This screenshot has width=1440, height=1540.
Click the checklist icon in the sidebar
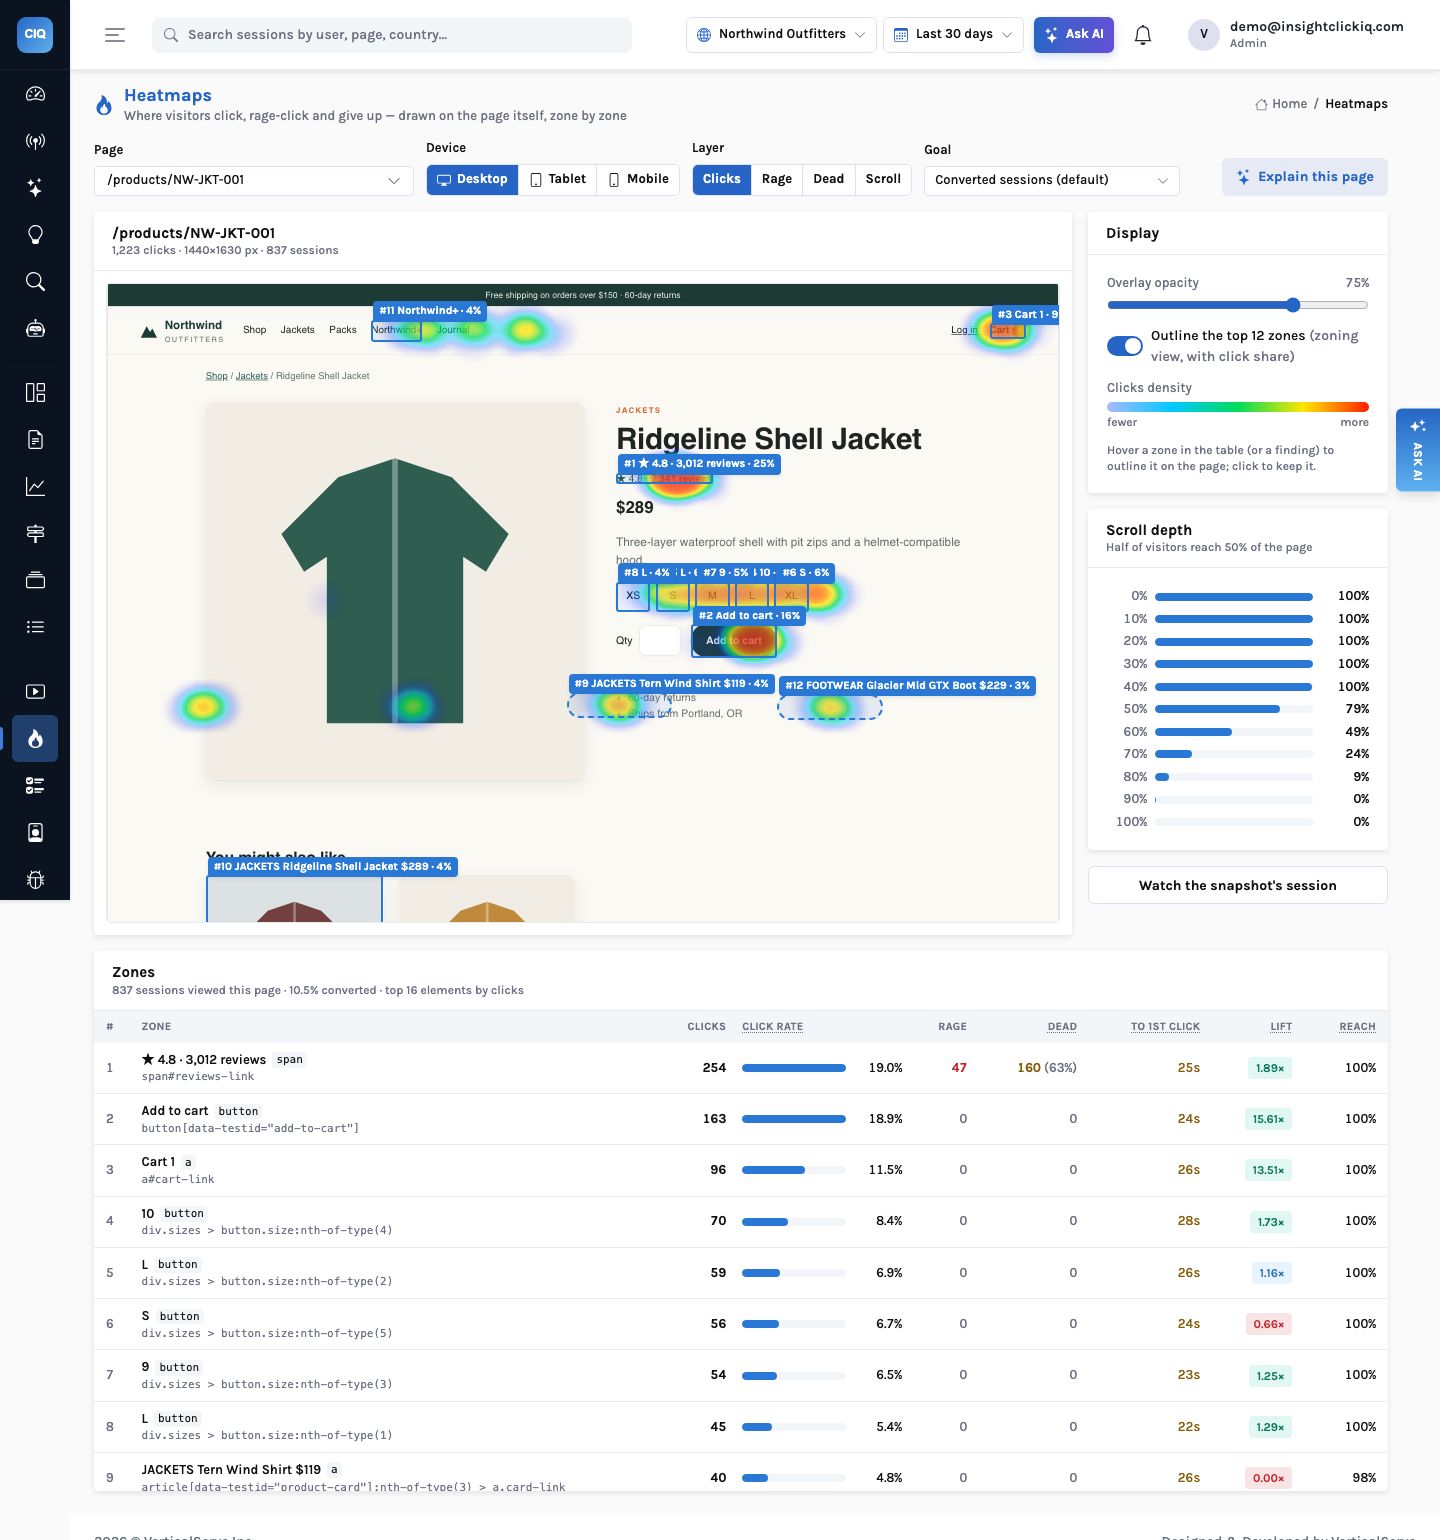point(35,786)
